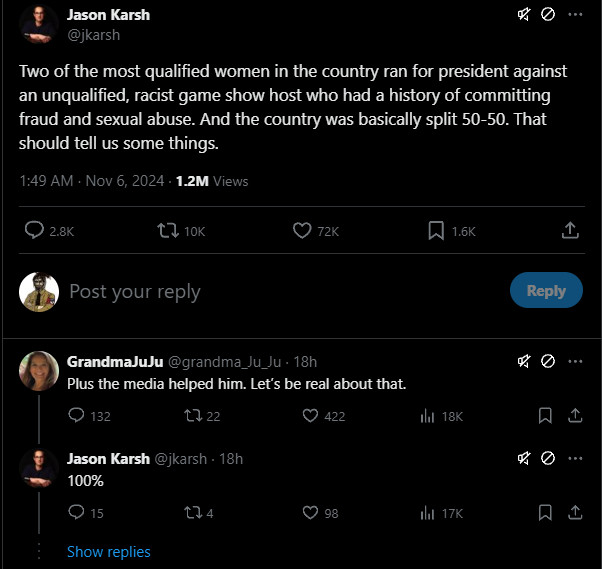This screenshot has height=569, width=602.
Task: Repost GrandmaJuJu's reply
Action: [190, 416]
